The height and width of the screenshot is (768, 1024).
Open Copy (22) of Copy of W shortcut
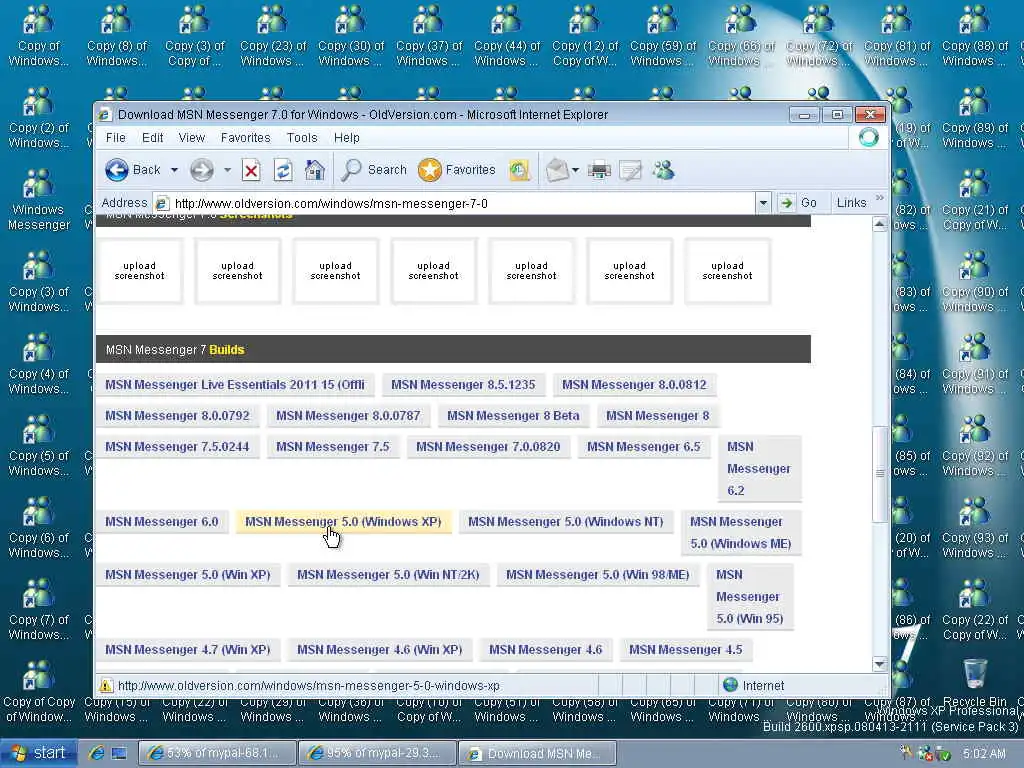(974, 611)
